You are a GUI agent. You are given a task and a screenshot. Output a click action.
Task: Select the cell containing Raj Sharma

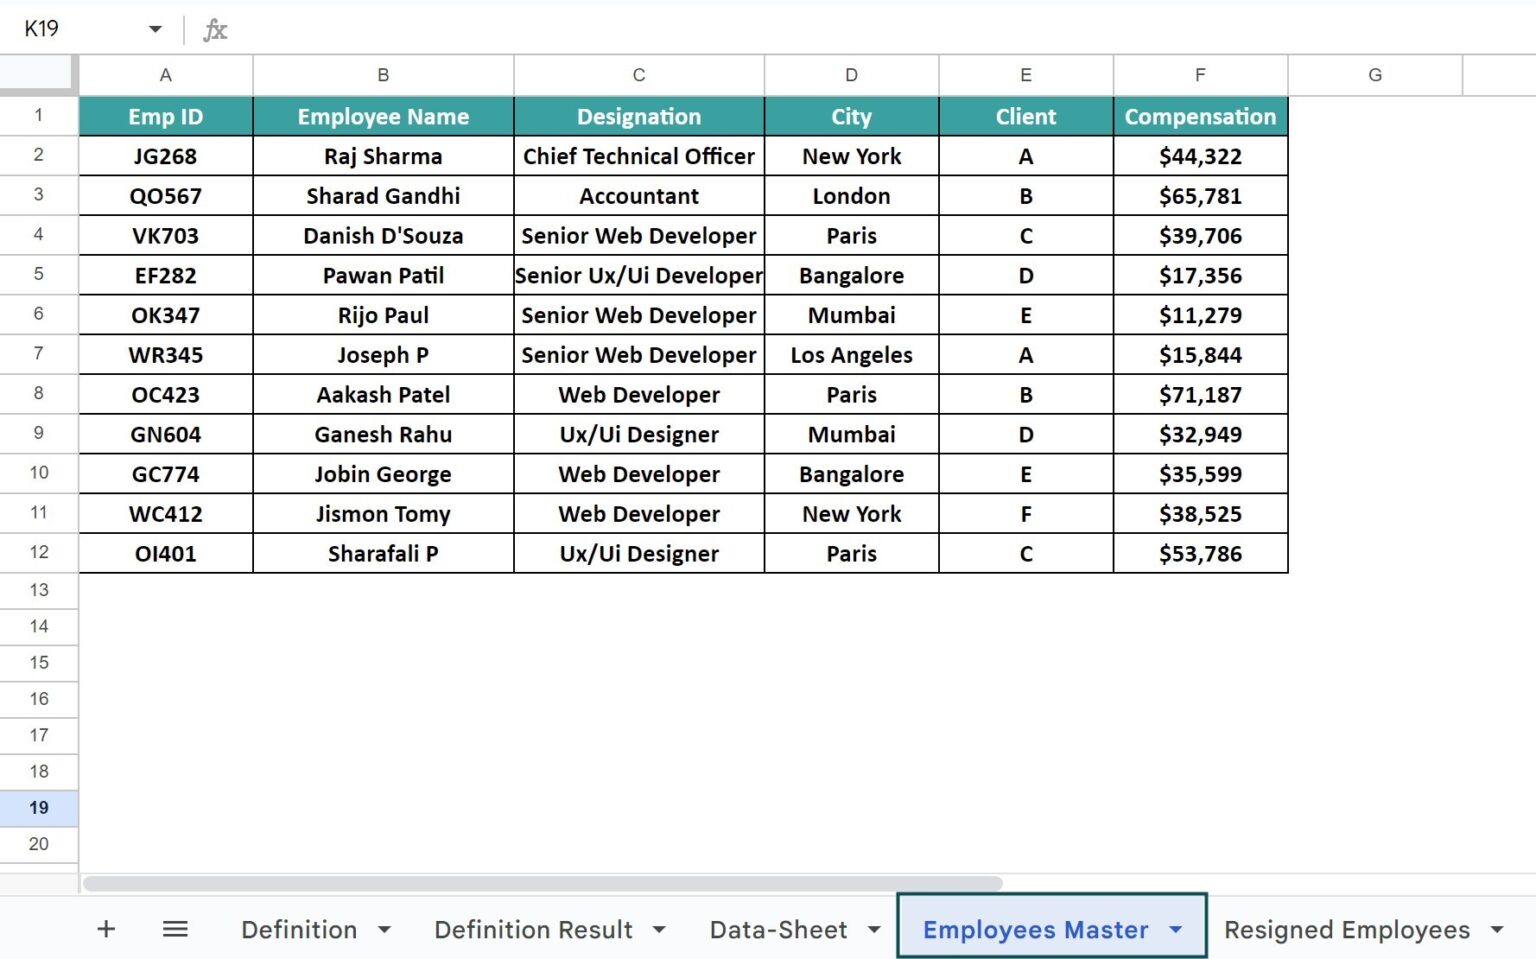(383, 156)
